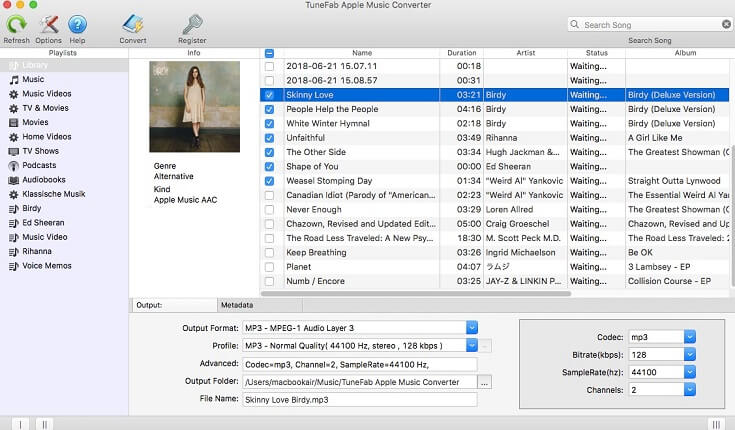
Task: Select the Audiobooks book icon
Action: [14, 180]
